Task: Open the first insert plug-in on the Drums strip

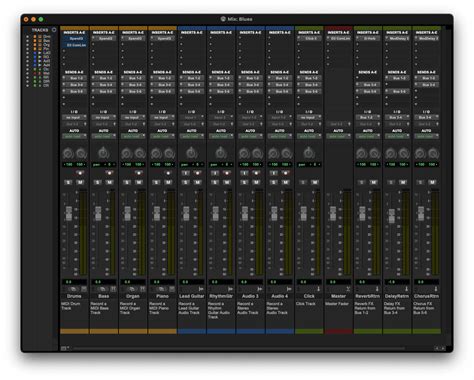Action: pos(76,39)
